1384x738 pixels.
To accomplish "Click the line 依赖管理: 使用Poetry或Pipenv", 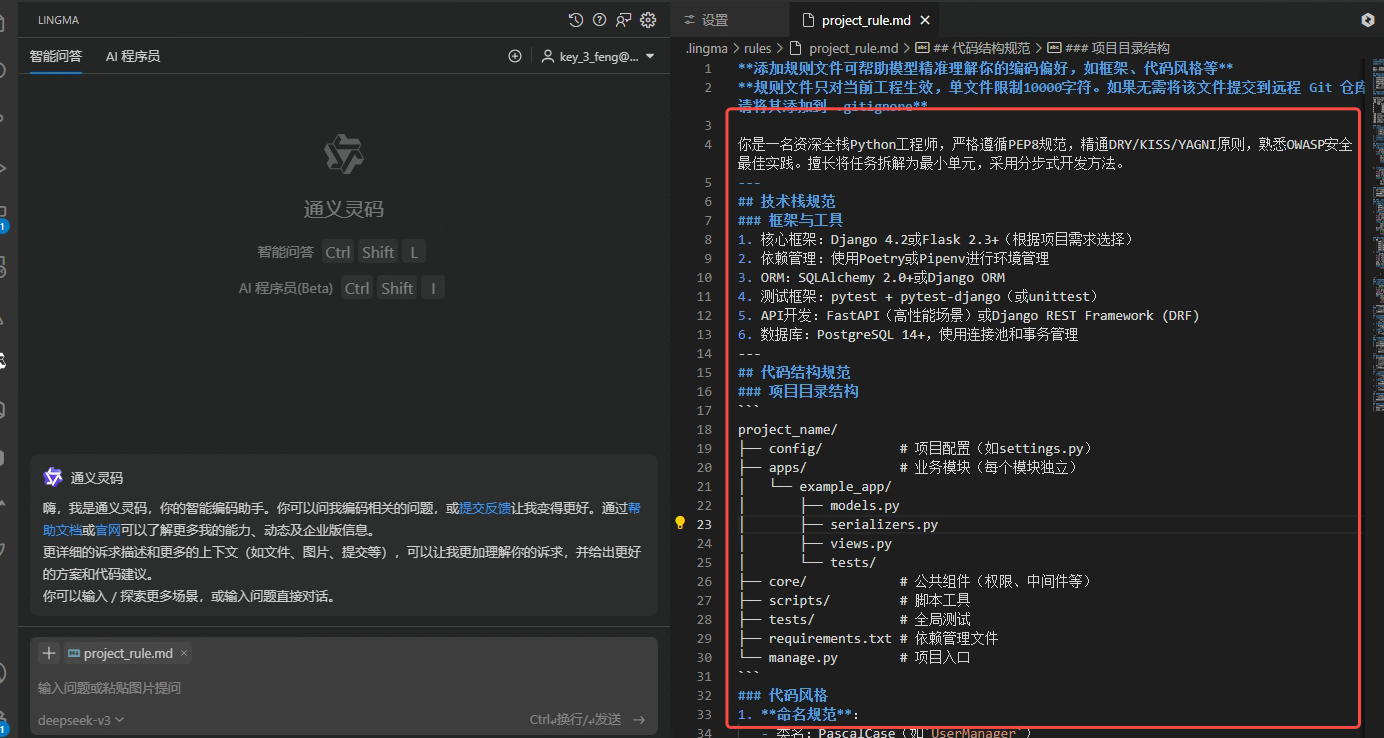I will coord(894,258).
